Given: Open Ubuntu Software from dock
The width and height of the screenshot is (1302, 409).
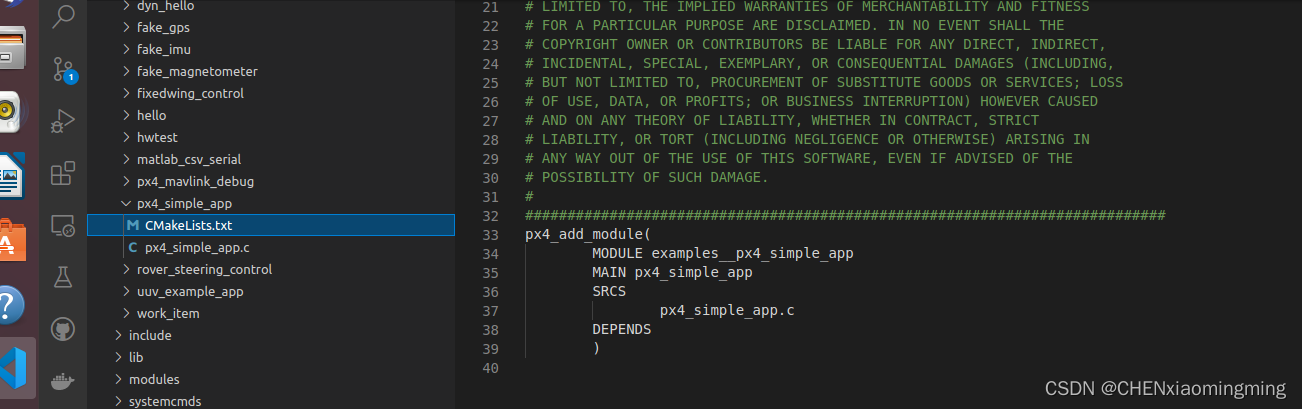Looking at the screenshot, I should click(x=12, y=241).
